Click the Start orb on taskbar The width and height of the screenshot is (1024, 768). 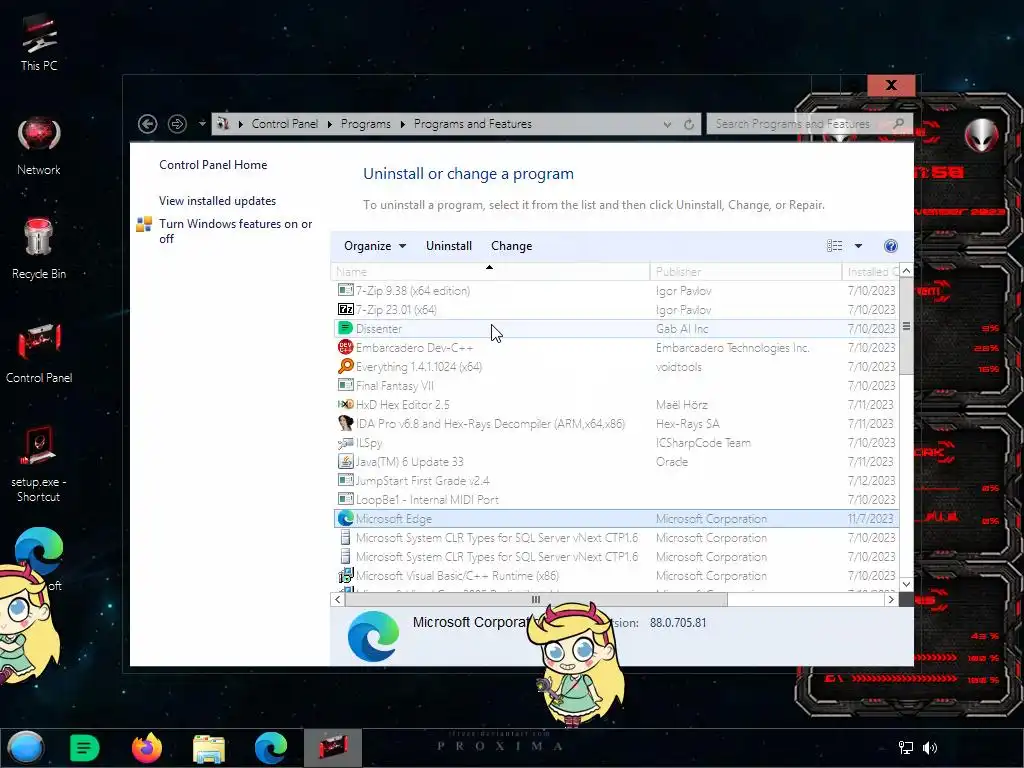click(26, 748)
